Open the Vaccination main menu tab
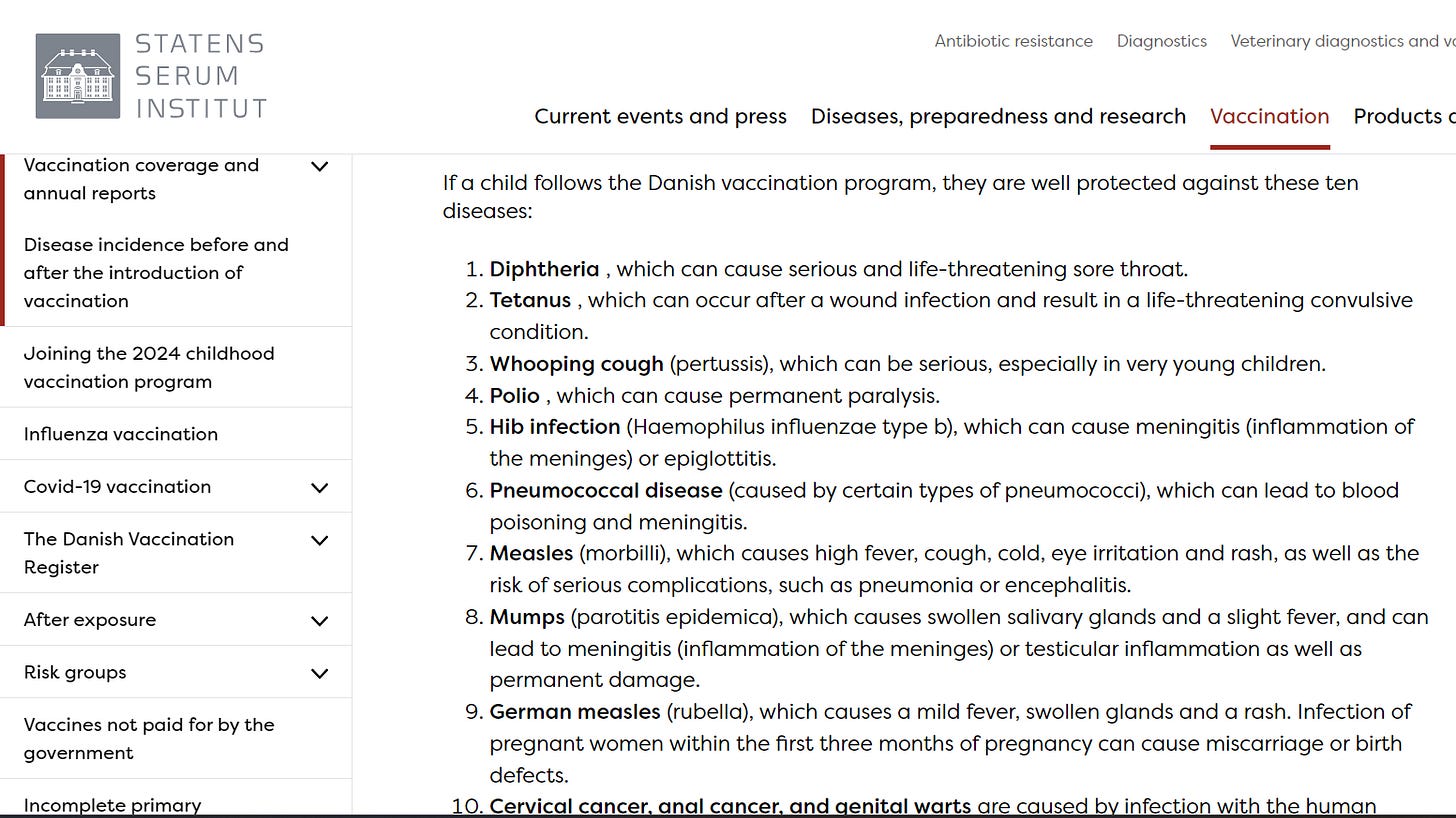This screenshot has width=1456, height=818. coord(1269,116)
